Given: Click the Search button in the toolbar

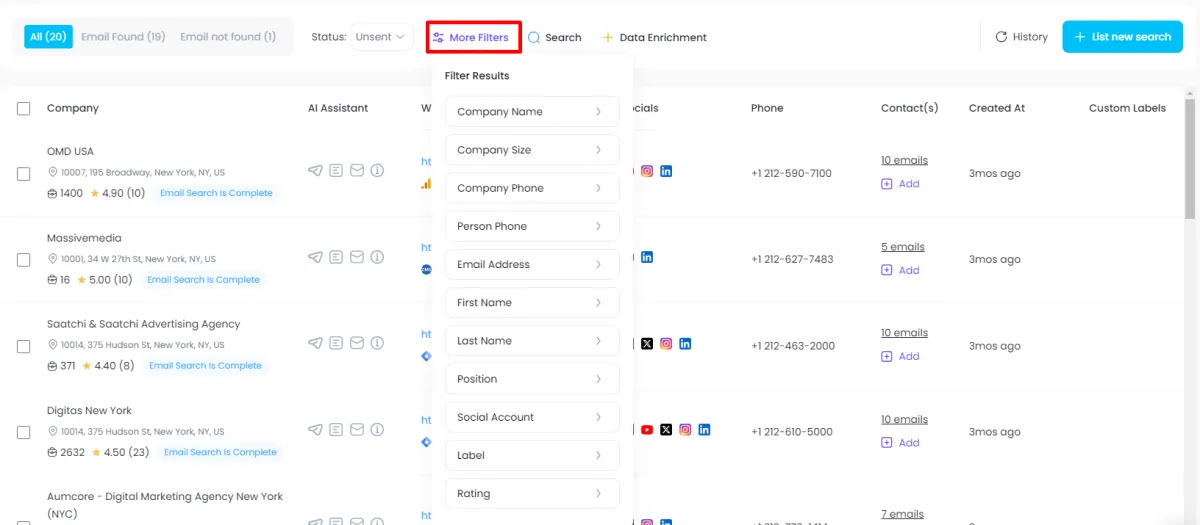Looking at the screenshot, I should pyautogui.click(x=555, y=37).
